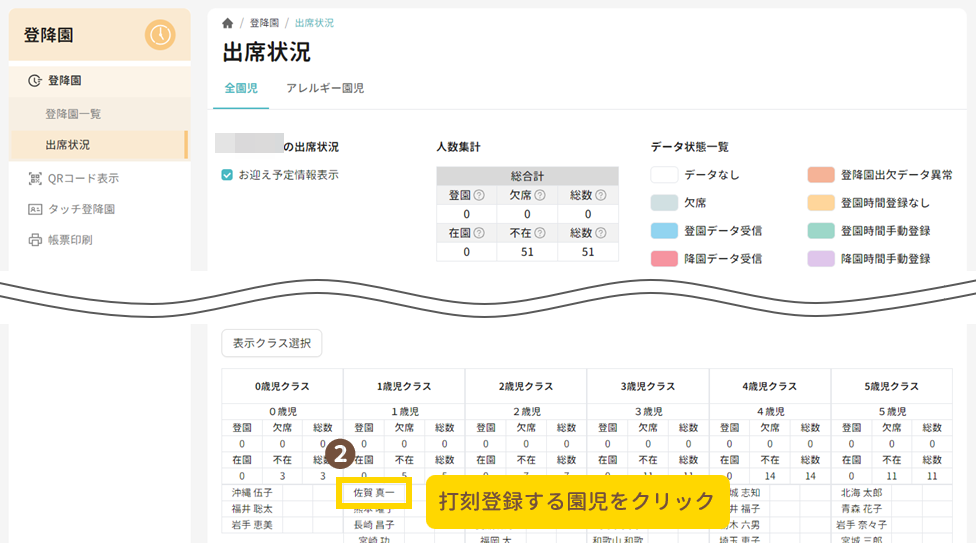Screen dimensions: 976x543
Task: Click the QR code icon in the sidebar
Action: 35,179
